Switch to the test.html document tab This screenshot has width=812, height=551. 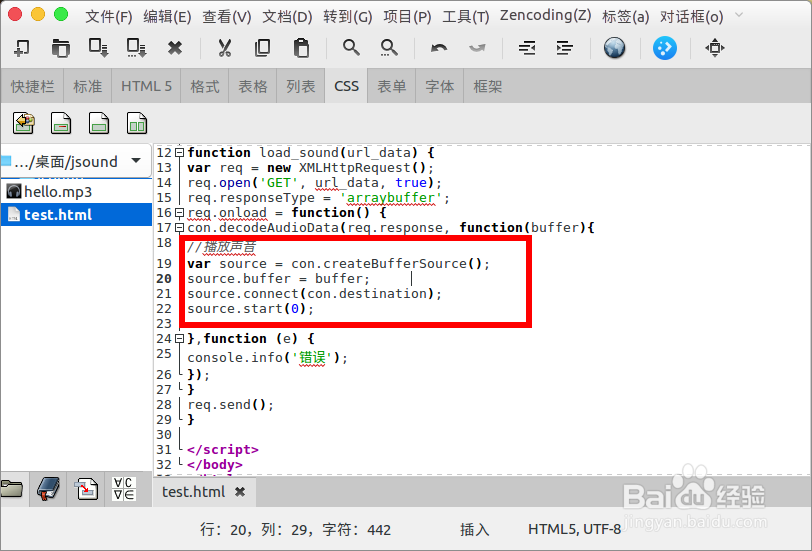point(194,491)
